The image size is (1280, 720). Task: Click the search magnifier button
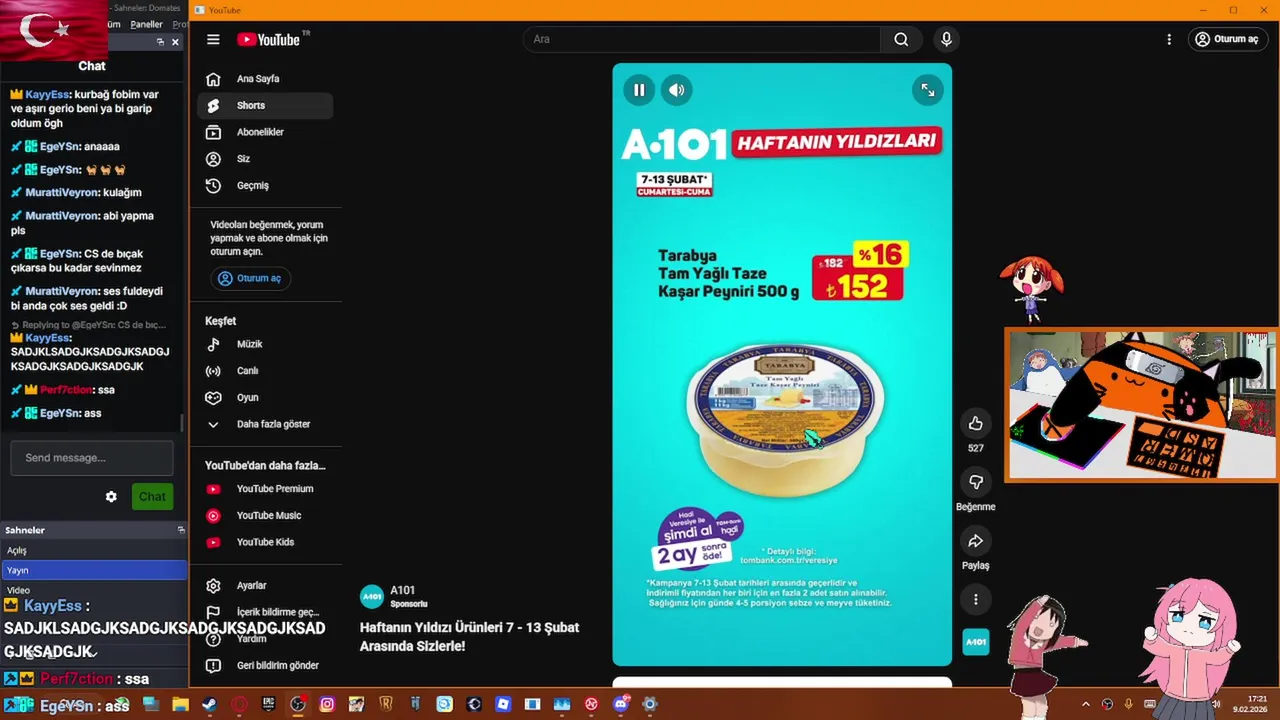click(901, 39)
